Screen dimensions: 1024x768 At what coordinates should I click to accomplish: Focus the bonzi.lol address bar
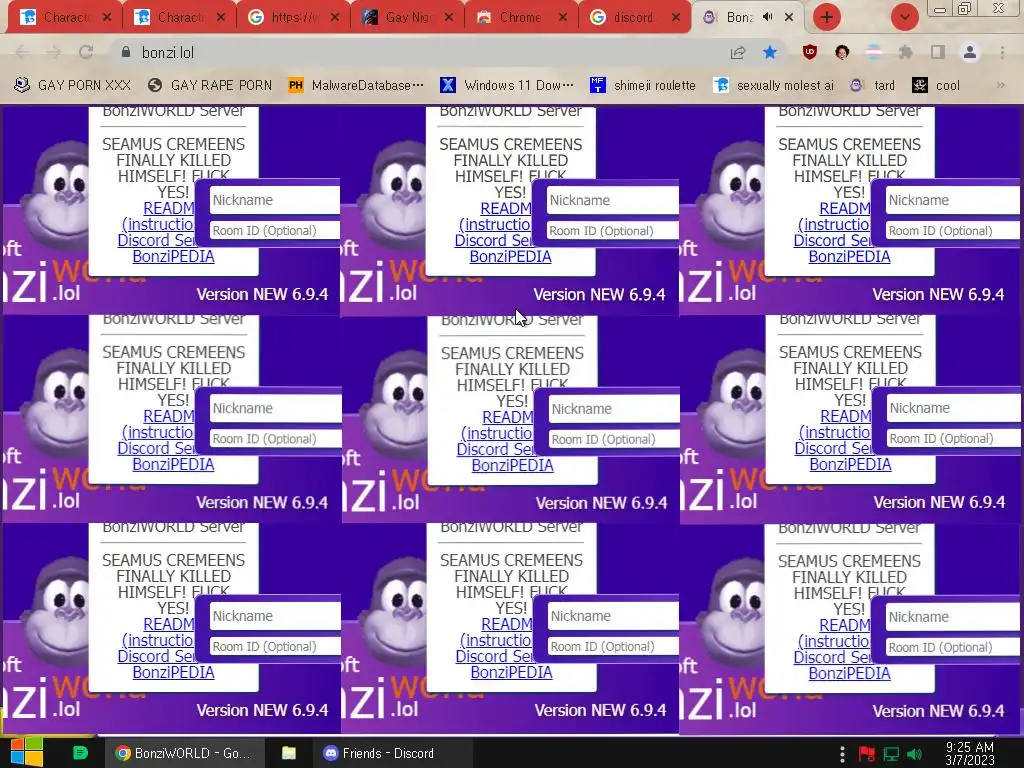(x=418, y=52)
